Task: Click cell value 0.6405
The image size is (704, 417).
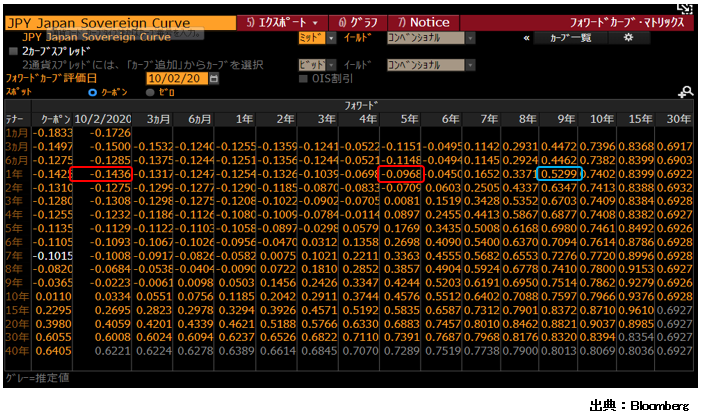Action: pyautogui.click(x=53, y=351)
